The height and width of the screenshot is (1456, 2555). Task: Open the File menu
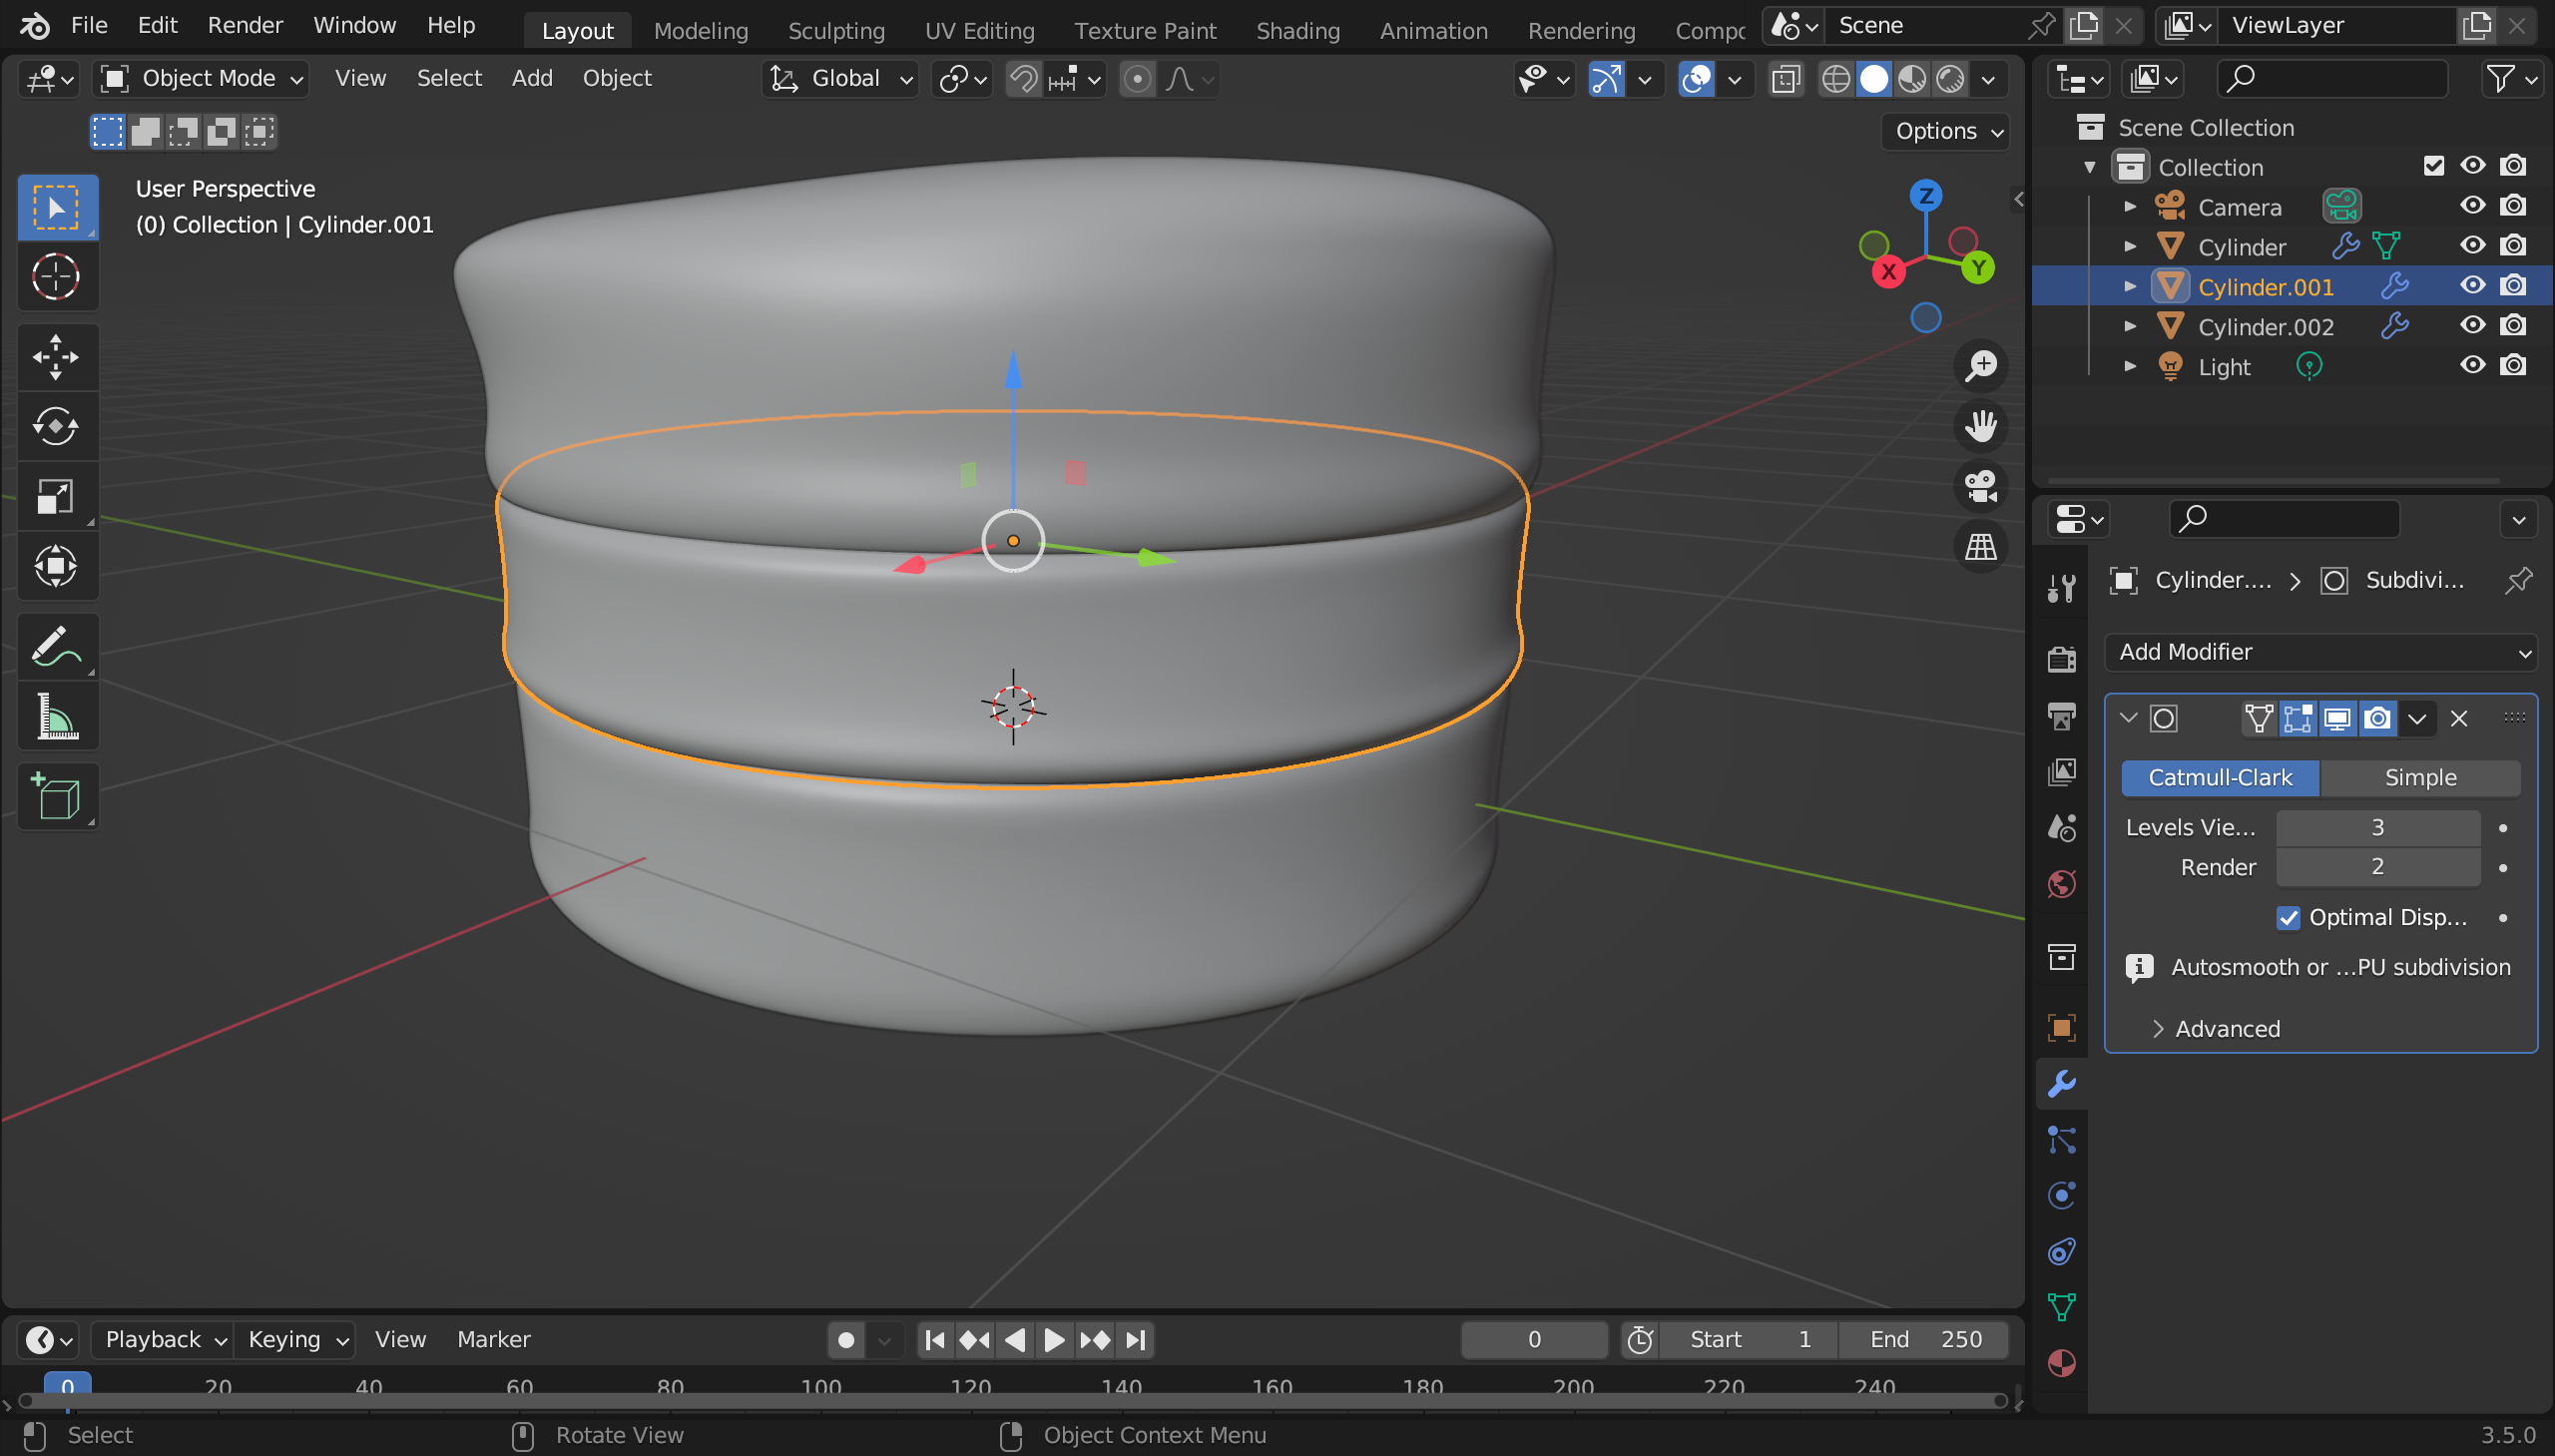(x=89, y=25)
